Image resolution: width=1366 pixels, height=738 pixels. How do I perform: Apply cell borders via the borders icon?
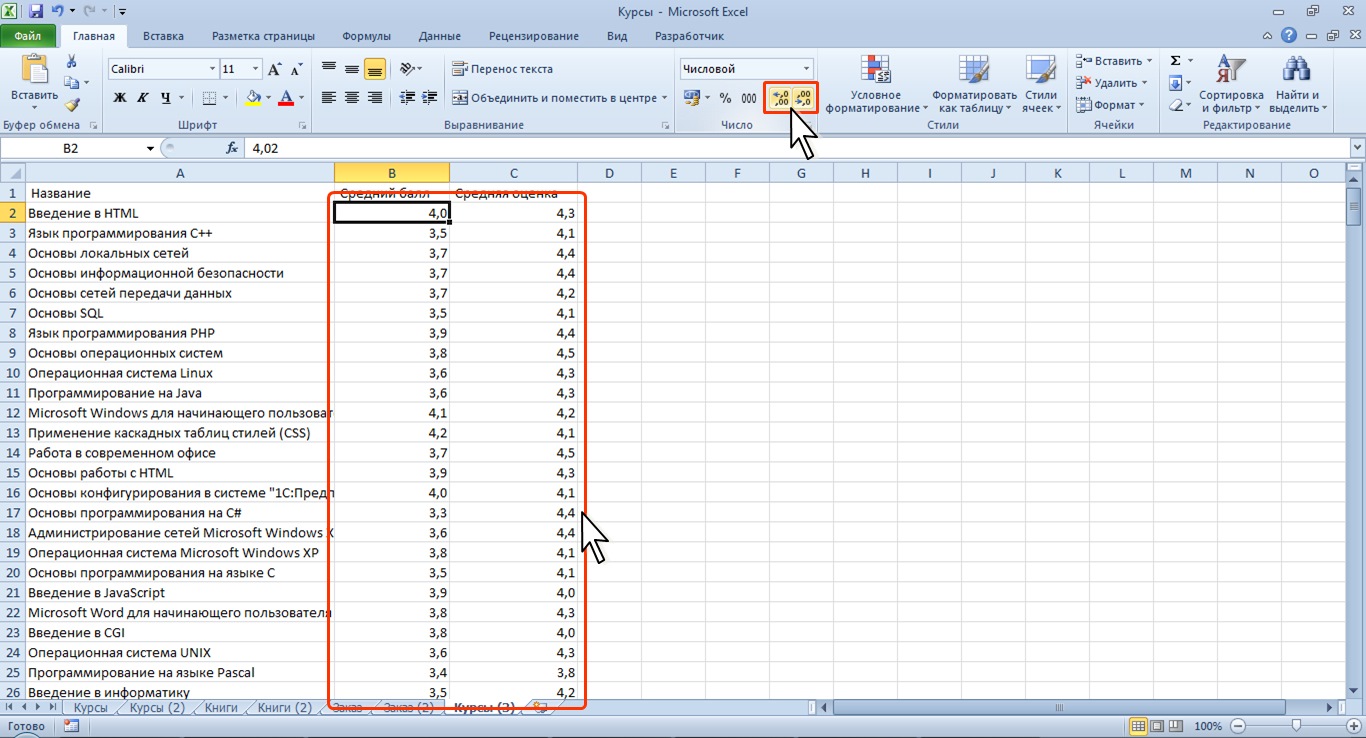[x=209, y=97]
